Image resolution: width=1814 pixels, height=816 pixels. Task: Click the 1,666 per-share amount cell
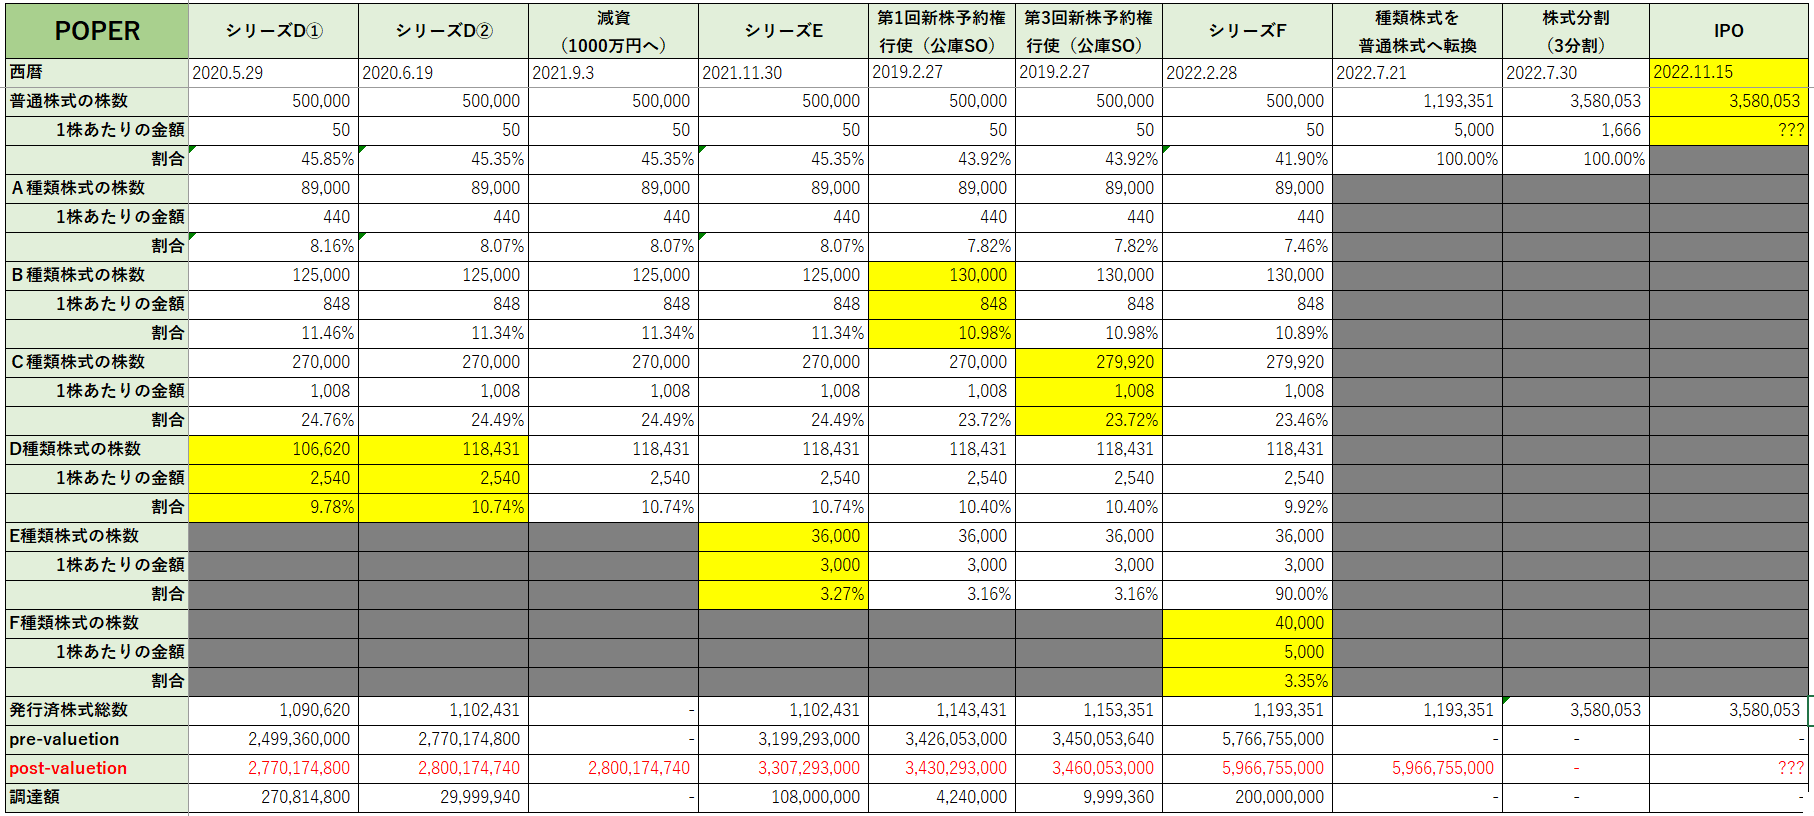tap(1576, 130)
